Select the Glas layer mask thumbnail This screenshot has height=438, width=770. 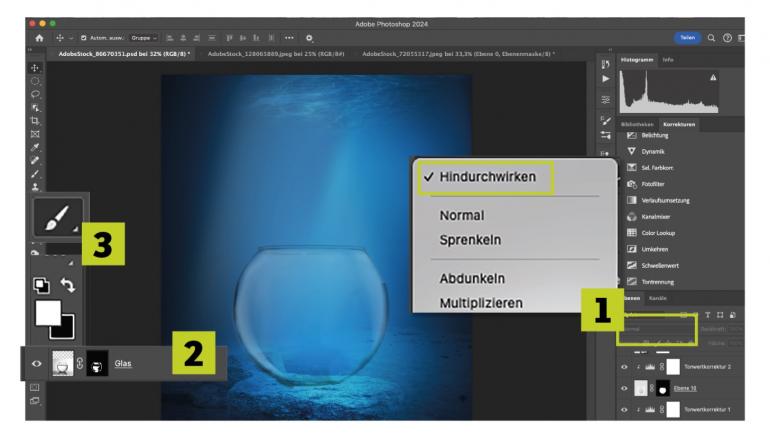click(97, 364)
